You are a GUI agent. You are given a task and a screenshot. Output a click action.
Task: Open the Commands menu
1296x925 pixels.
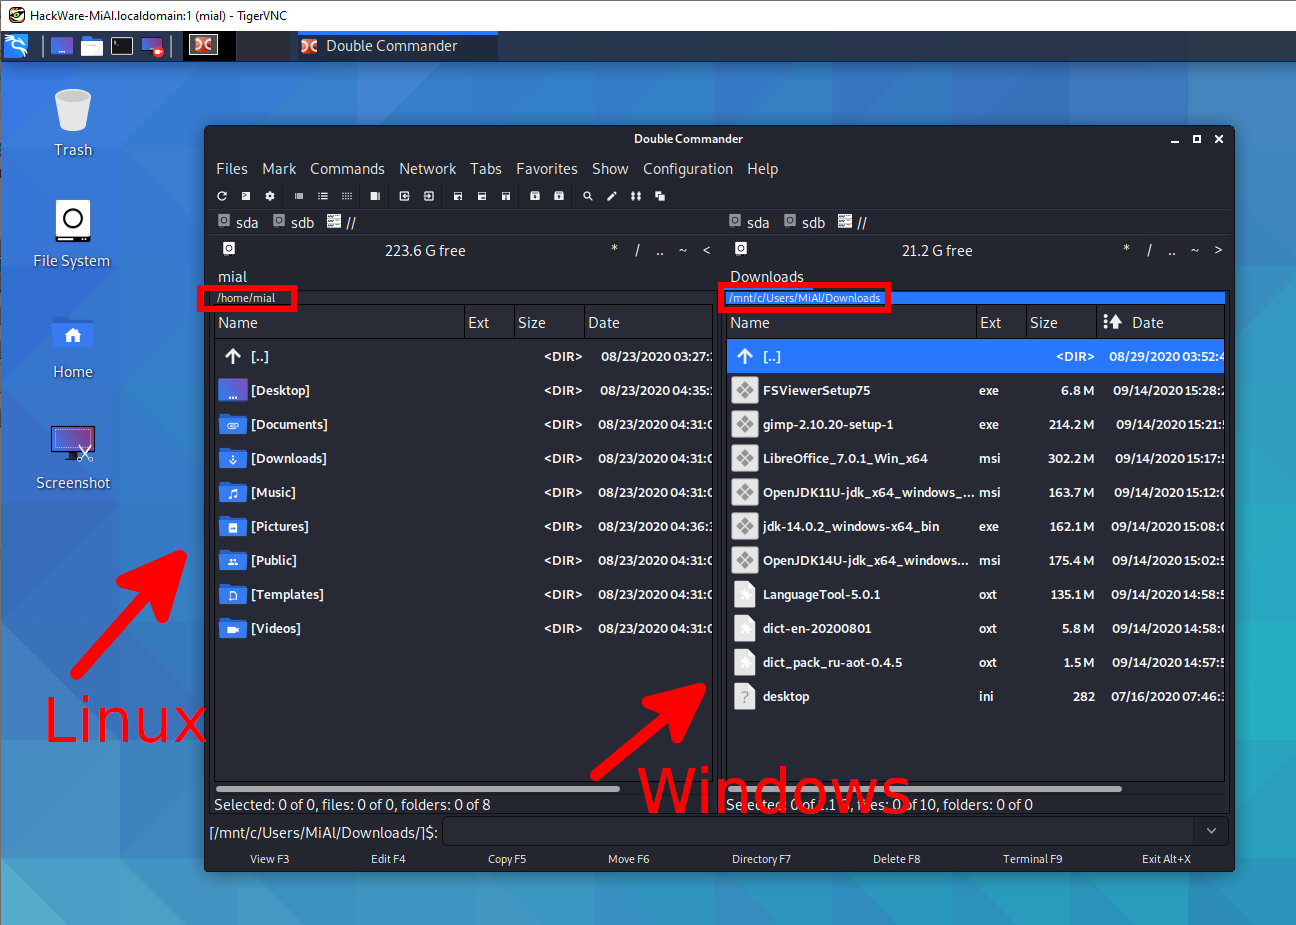coord(347,169)
